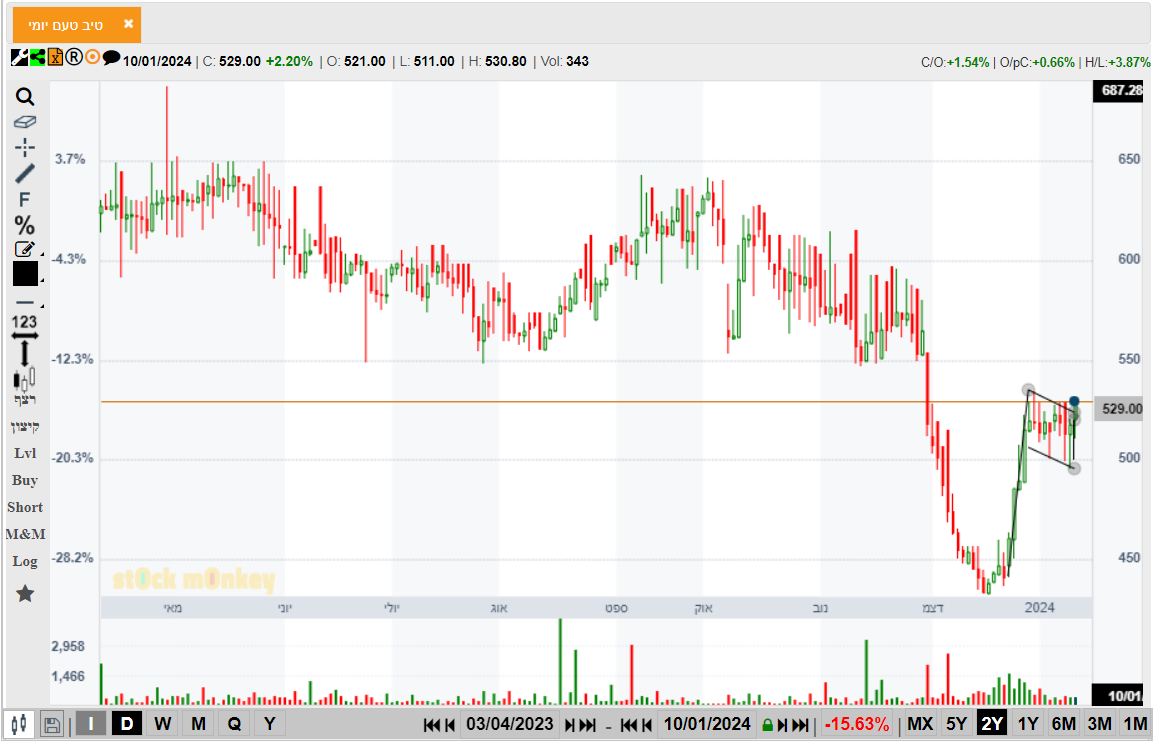Image resolution: width=1153 pixels, height=742 pixels.
Task: Export chart data to Excel
Action: click(55, 57)
